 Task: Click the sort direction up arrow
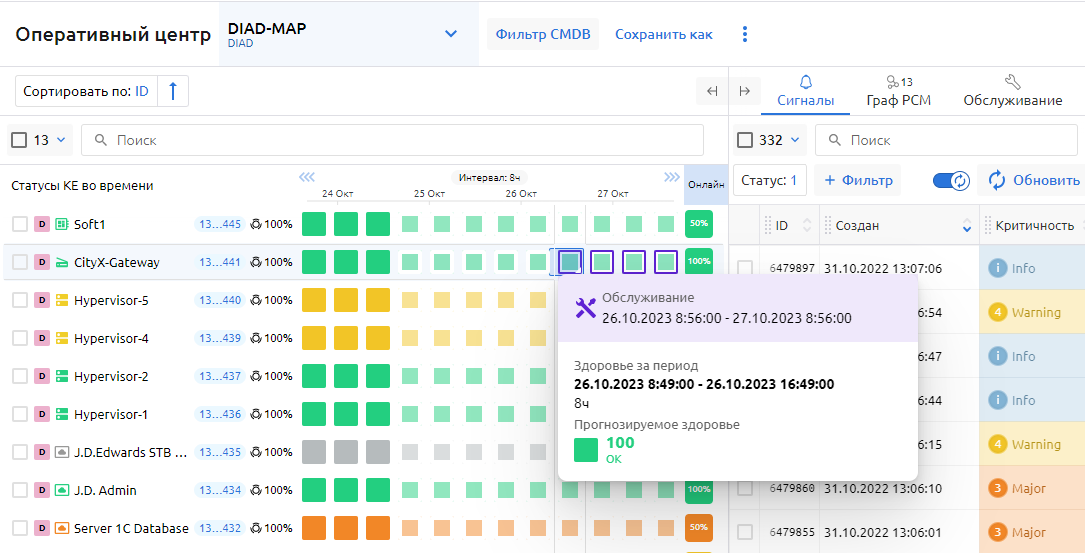click(x=172, y=91)
